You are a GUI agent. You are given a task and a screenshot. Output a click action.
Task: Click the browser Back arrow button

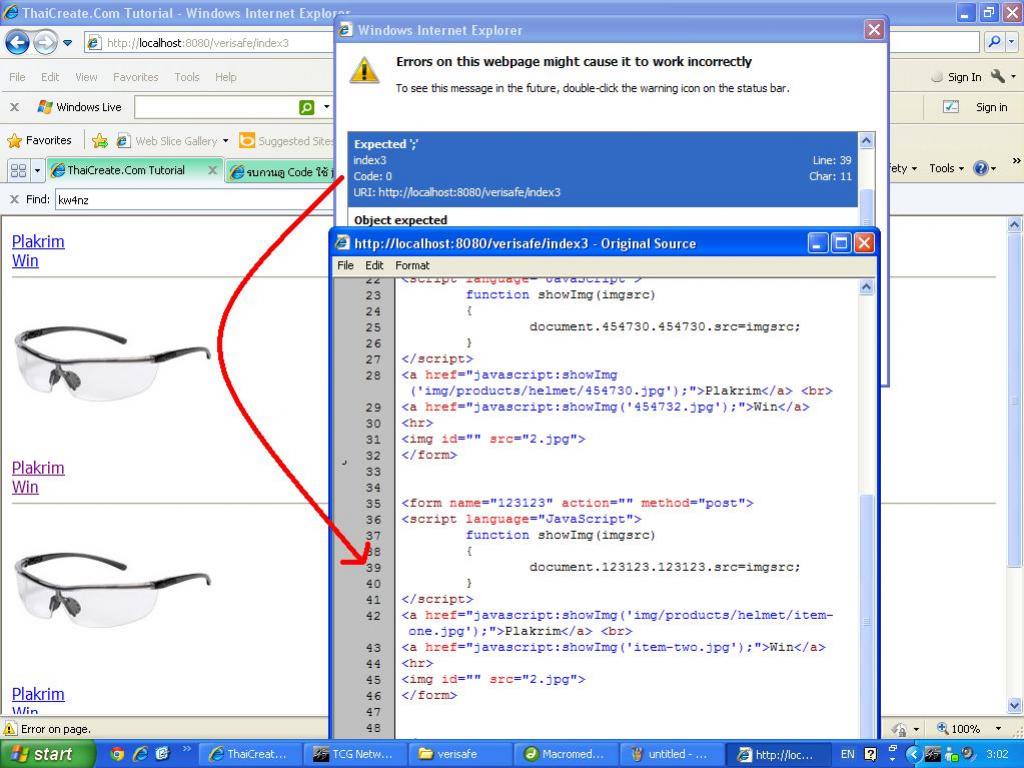click(17, 42)
